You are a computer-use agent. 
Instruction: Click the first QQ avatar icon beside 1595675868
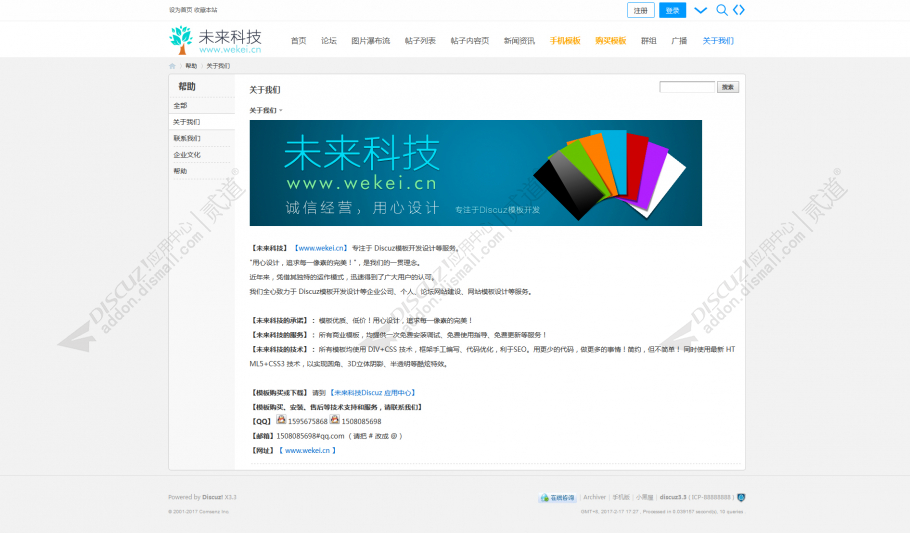(281, 419)
